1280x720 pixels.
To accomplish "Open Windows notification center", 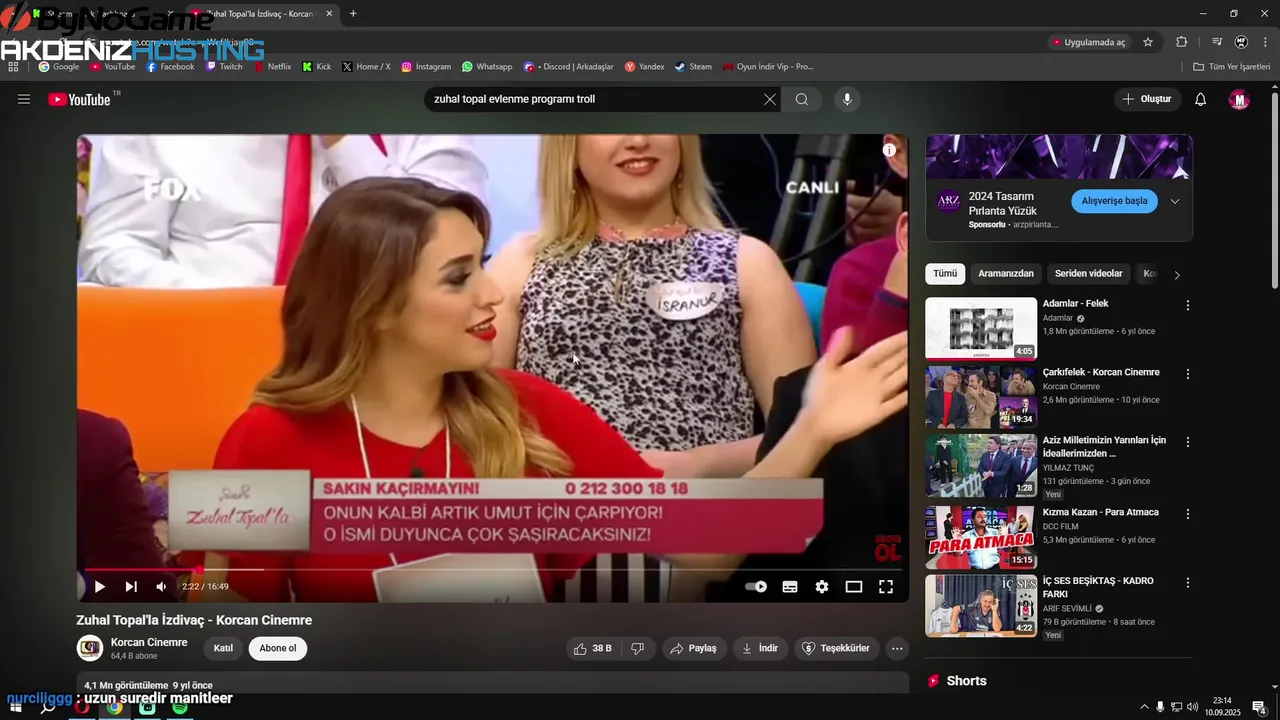I will (x=1259, y=707).
